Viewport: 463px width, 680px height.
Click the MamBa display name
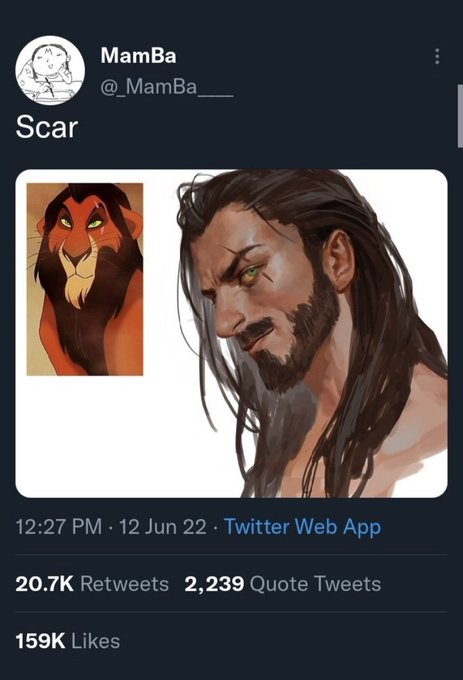pyautogui.click(x=138, y=56)
